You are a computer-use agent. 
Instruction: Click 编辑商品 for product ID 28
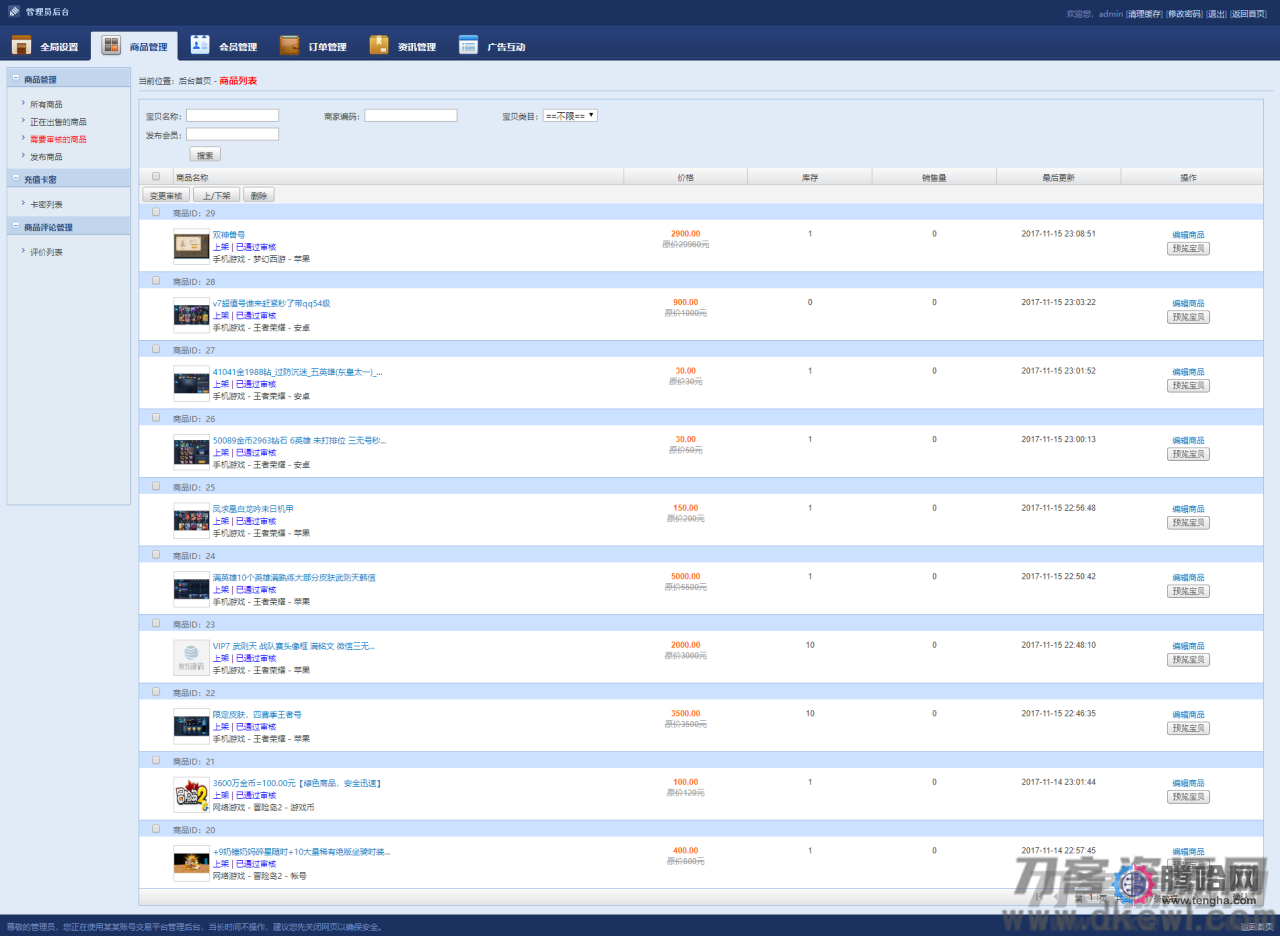(1188, 303)
